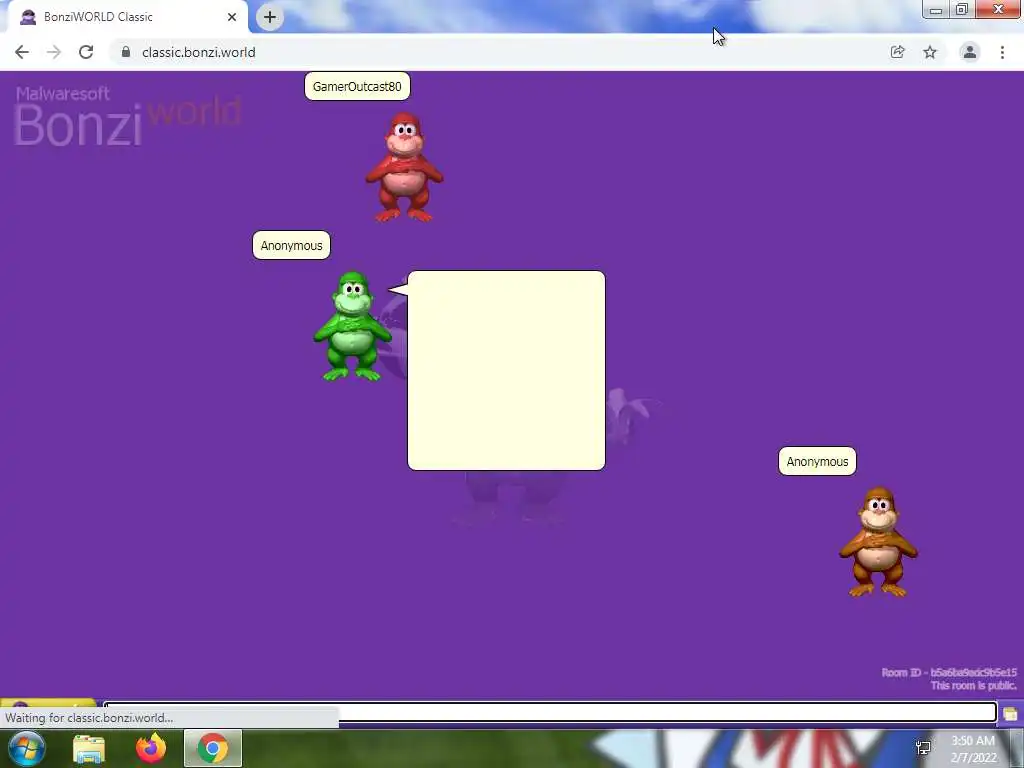Click the Room ID text
This screenshot has height=768, width=1024.
(949, 673)
